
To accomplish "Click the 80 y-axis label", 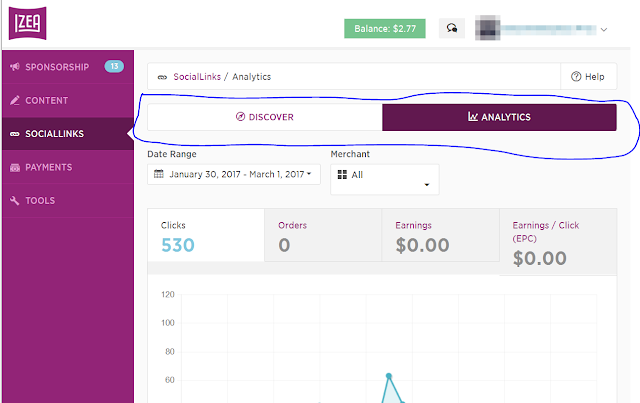I will coord(170,352).
